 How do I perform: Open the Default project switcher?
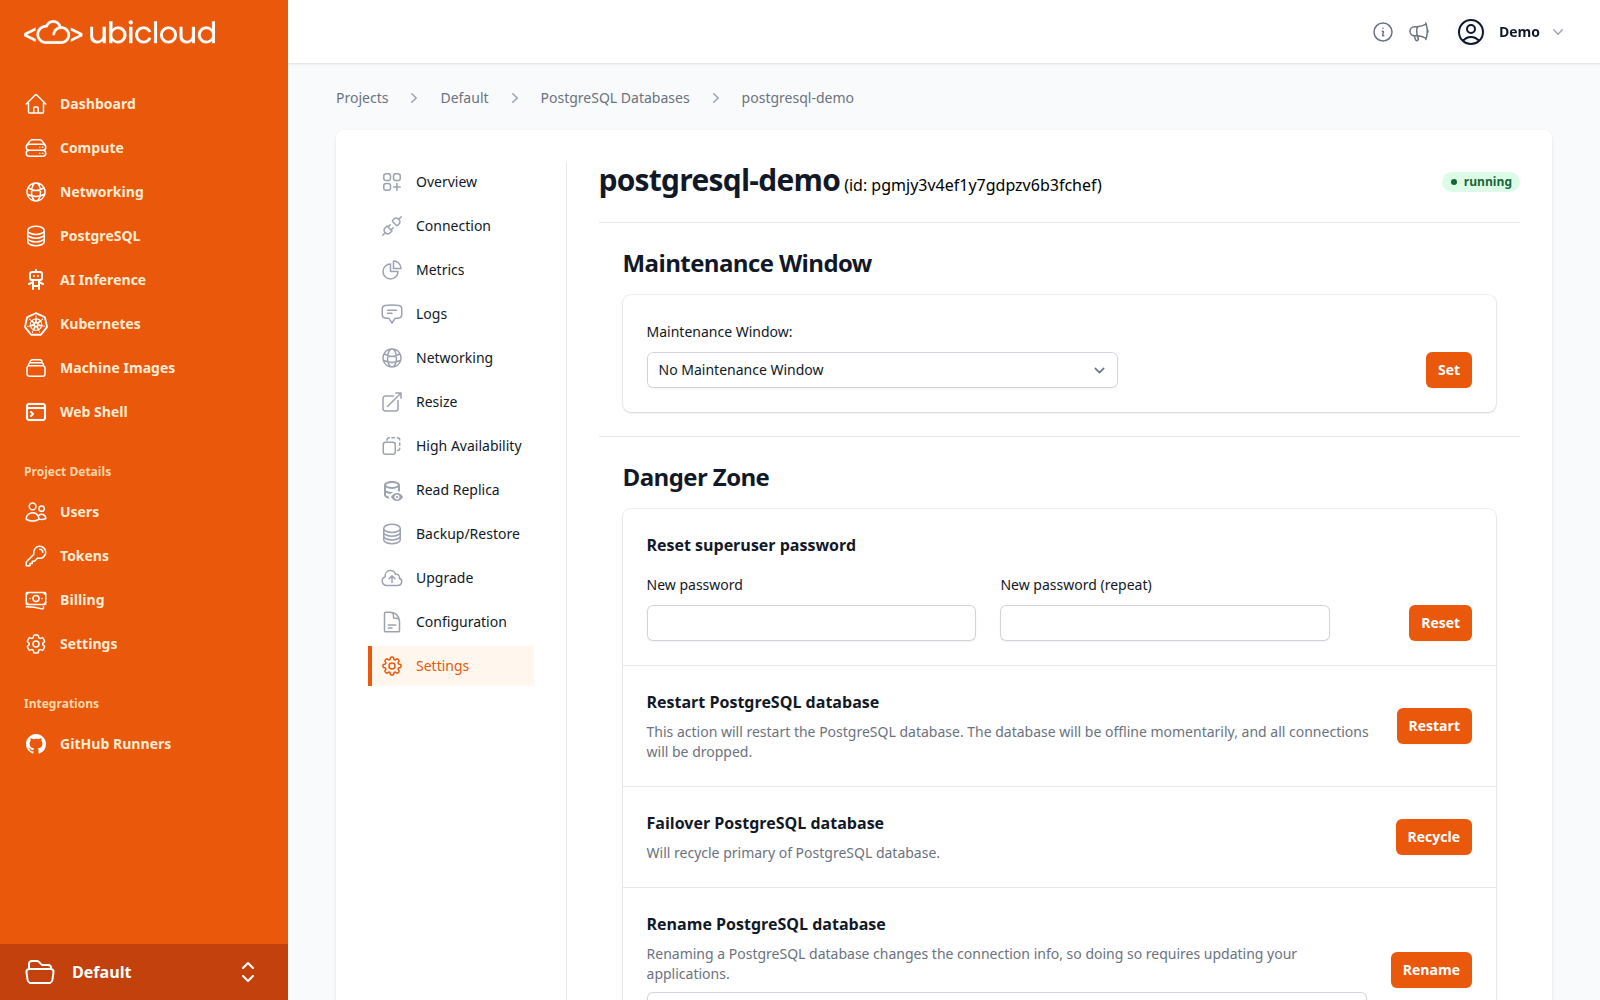tap(144, 972)
